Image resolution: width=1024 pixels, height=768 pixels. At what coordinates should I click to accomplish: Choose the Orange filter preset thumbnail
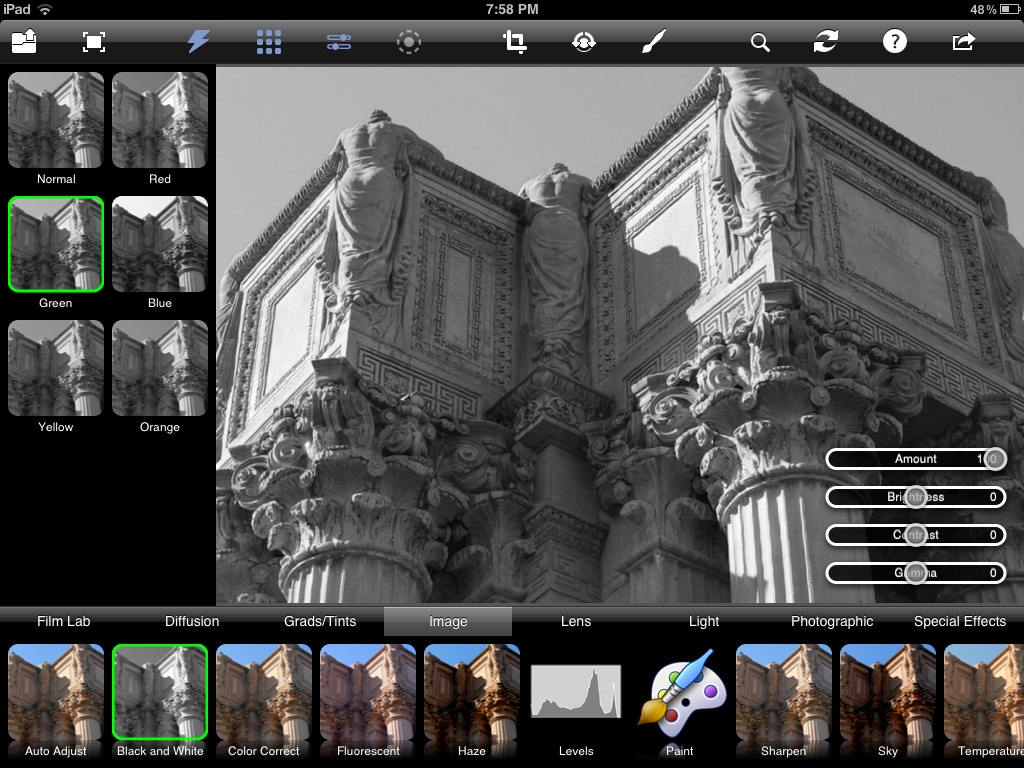(x=160, y=368)
